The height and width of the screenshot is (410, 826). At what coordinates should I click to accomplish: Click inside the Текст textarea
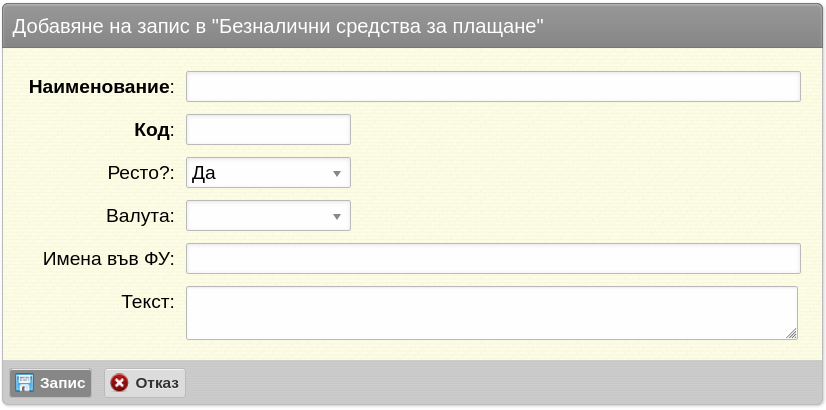(490, 313)
